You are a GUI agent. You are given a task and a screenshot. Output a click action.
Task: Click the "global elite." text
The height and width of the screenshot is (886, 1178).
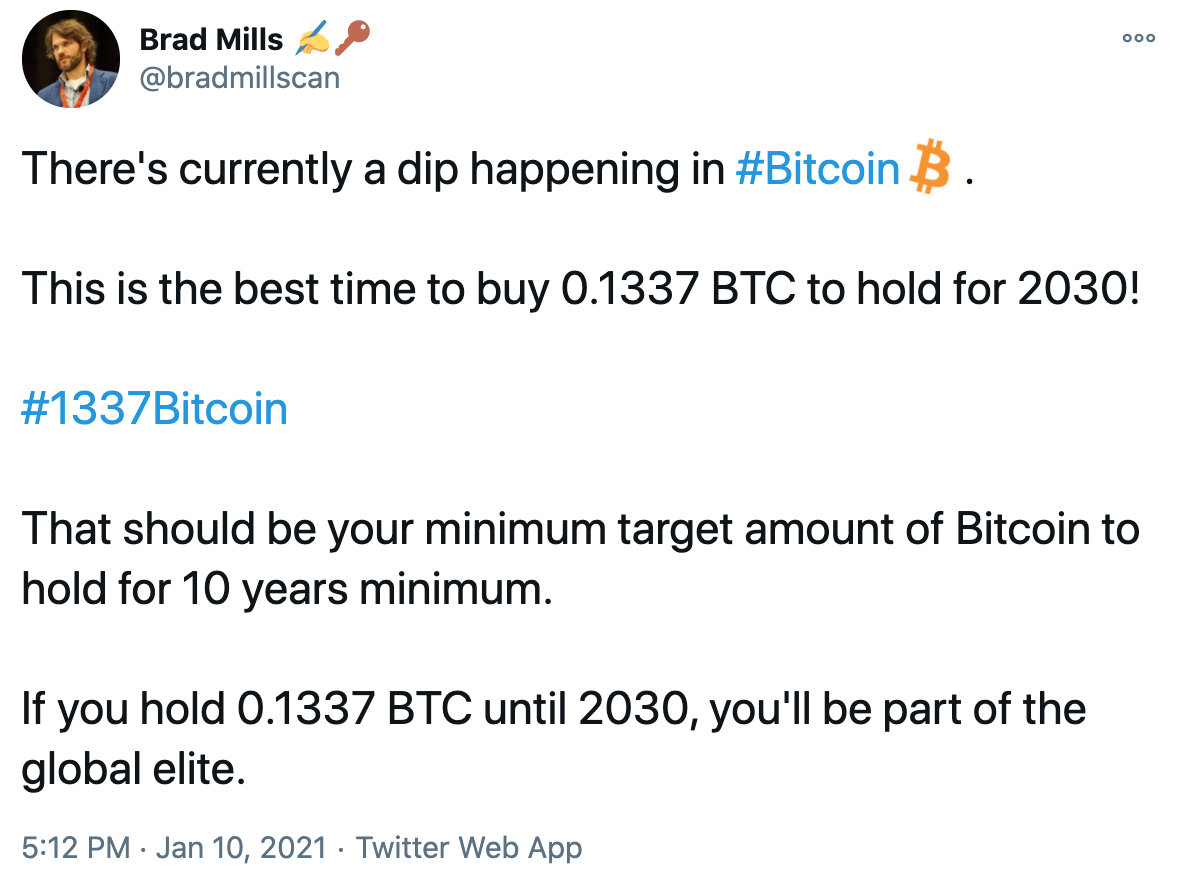[x=132, y=769]
